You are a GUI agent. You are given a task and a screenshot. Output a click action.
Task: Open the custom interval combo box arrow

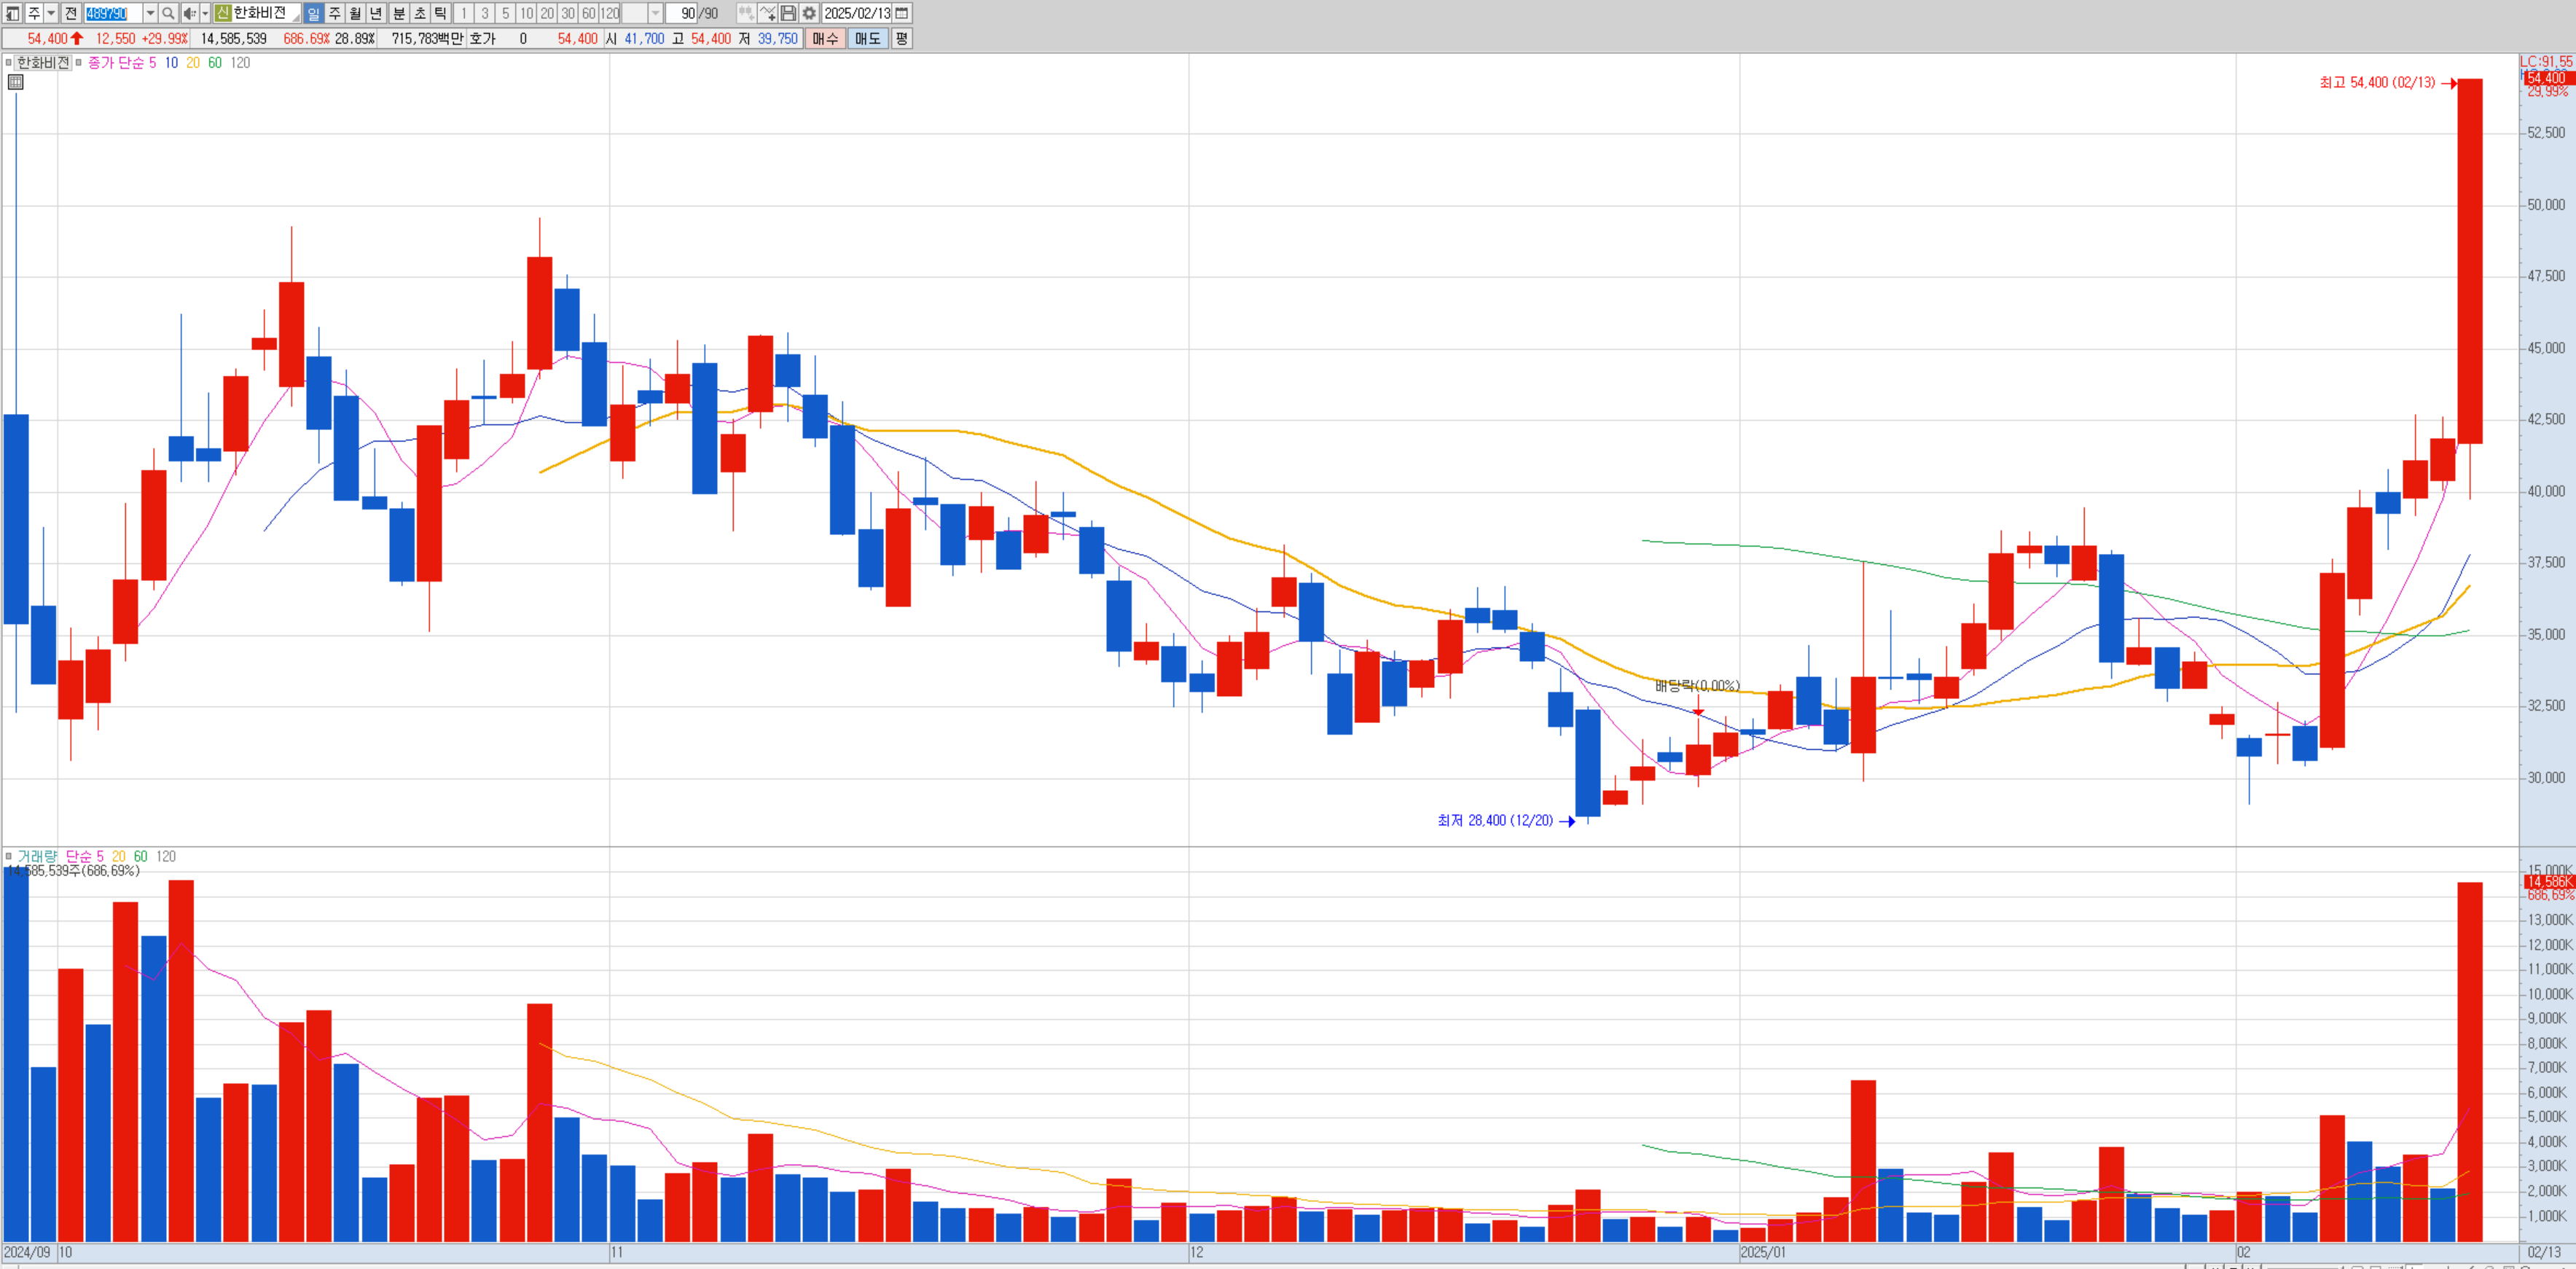click(655, 13)
